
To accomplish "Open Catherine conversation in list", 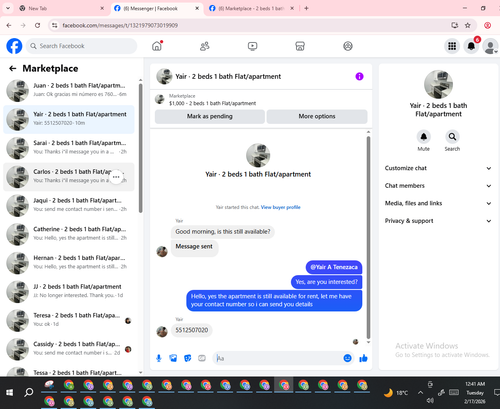I will pyautogui.click(x=69, y=234).
